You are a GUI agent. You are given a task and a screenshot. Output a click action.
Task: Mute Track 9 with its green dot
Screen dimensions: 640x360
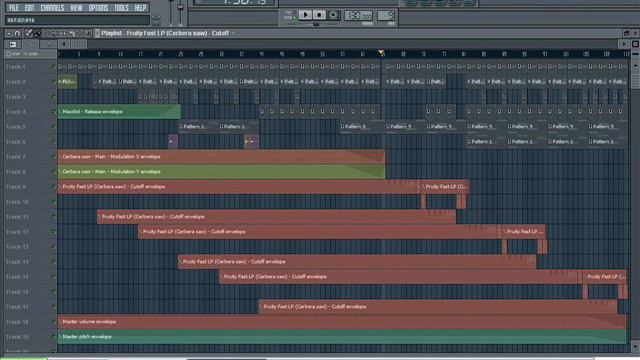coord(53,187)
